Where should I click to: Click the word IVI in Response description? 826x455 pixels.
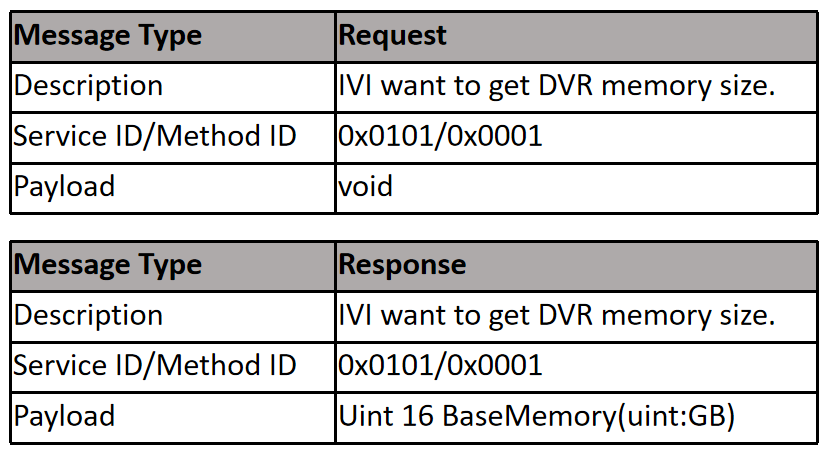[x=355, y=314]
